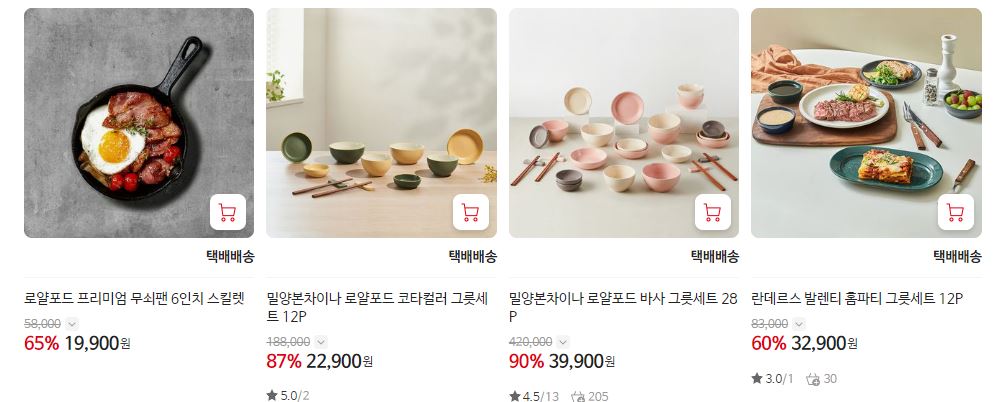Add Cota Color 12P dish set to cart
This screenshot has width=999, height=402.
pyautogui.click(x=470, y=212)
